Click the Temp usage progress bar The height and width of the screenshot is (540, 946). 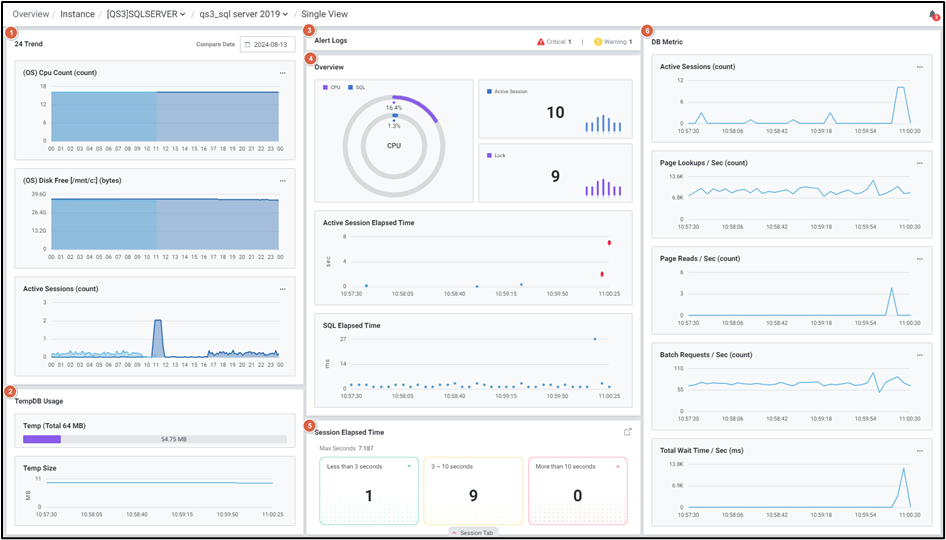point(155,438)
